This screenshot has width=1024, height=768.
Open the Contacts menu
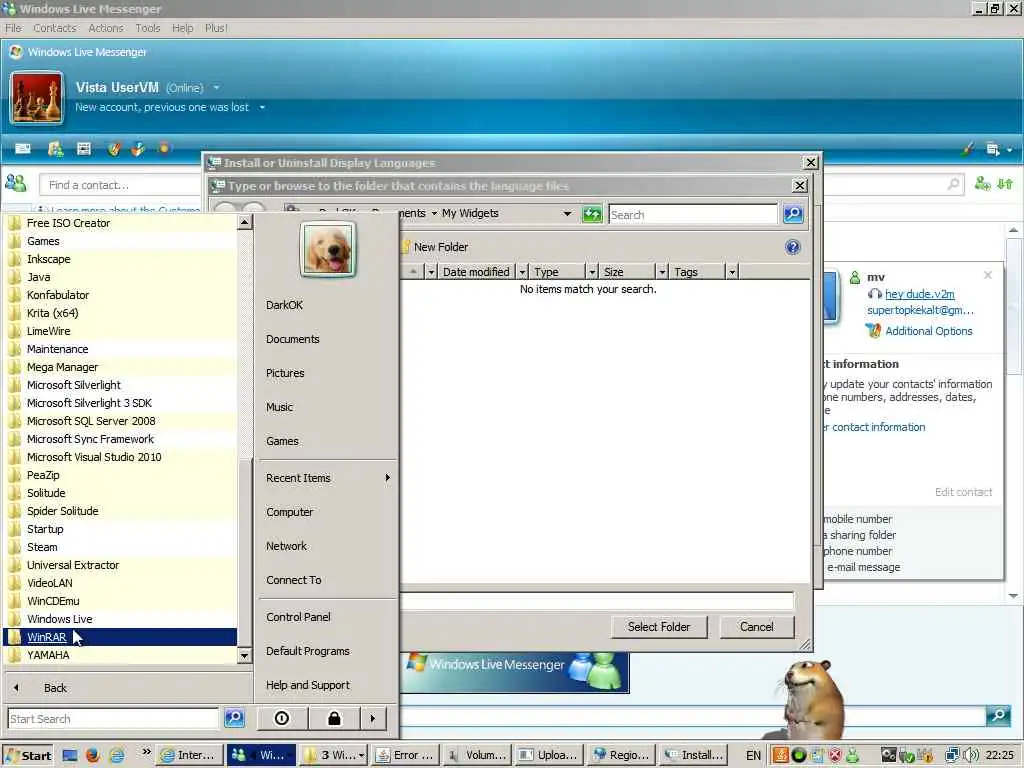click(54, 28)
